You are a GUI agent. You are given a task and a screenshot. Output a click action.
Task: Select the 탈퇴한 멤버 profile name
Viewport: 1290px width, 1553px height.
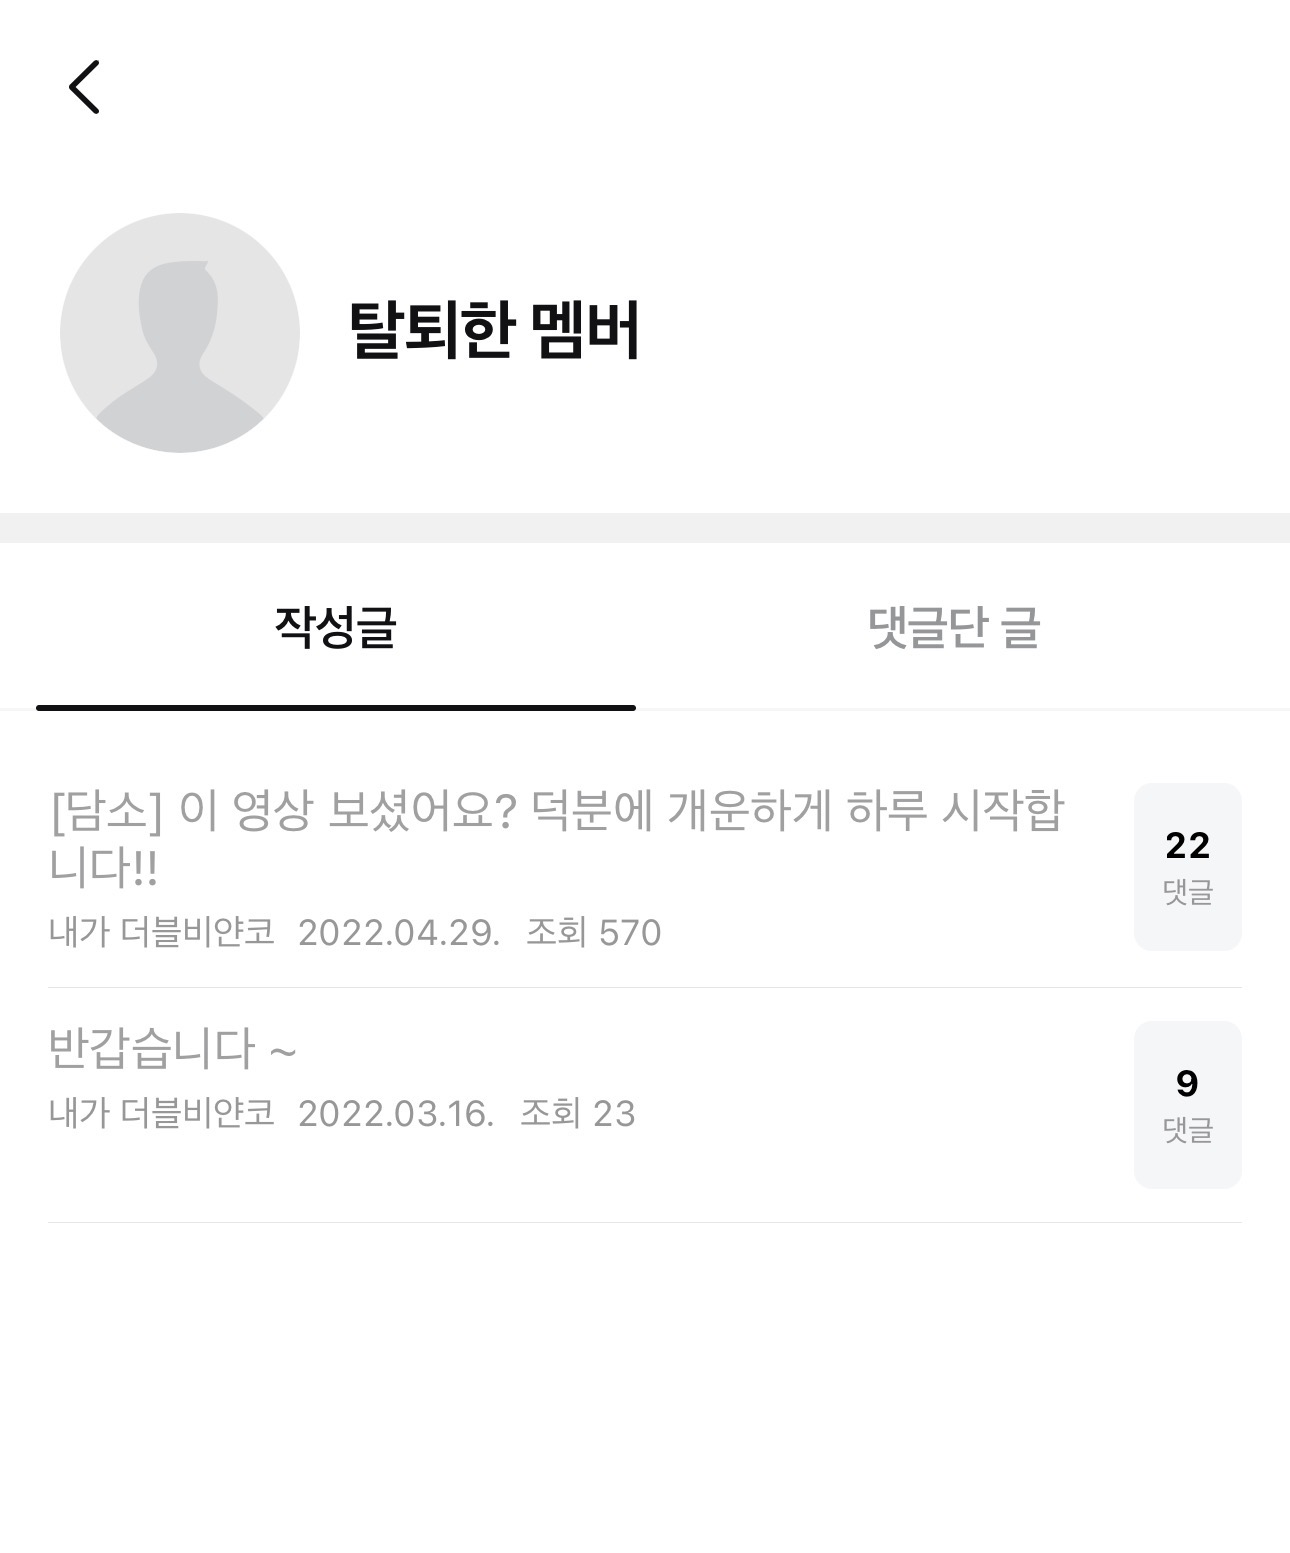[x=494, y=331]
